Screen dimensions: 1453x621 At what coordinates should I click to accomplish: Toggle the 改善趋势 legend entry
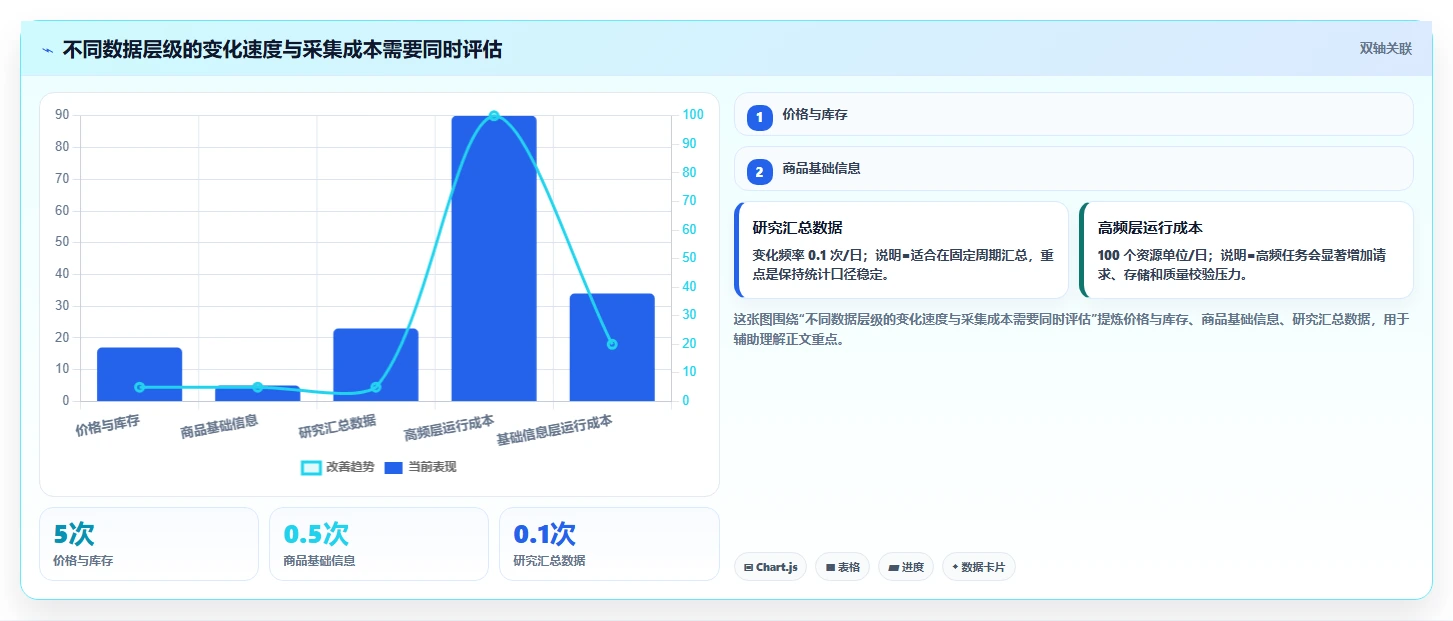tap(338, 467)
